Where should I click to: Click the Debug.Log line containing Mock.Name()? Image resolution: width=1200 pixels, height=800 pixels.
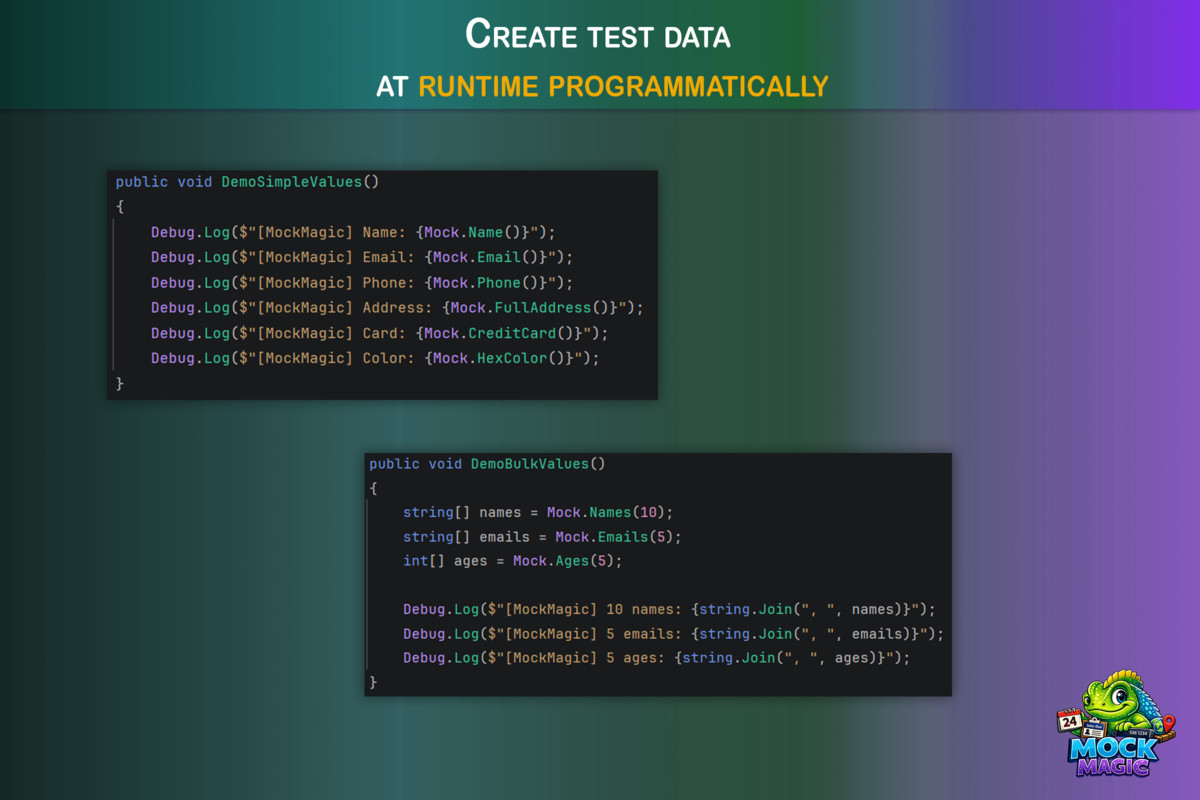click(353, 232)
